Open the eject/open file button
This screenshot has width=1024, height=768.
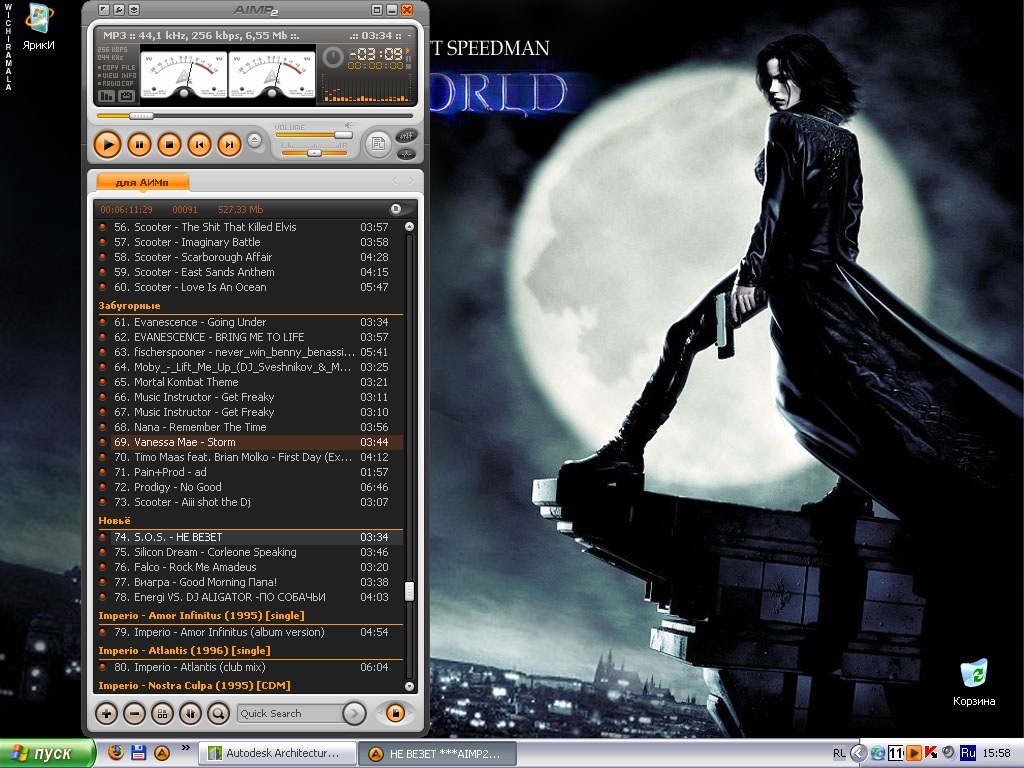point(255,141)
